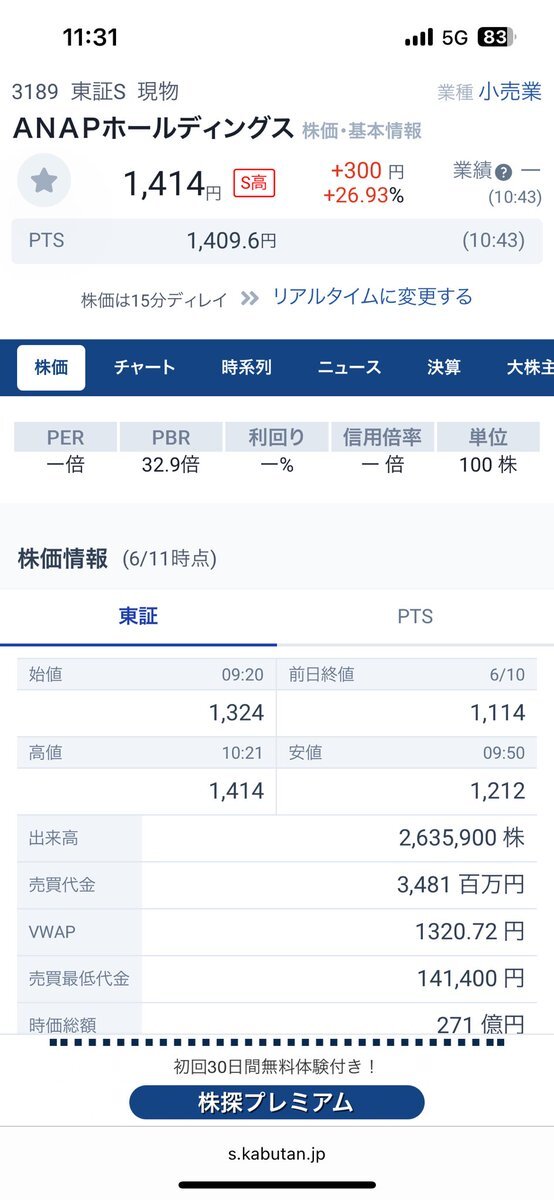Open the 決算 tab
Image resolution: width=554 pixels, height=1200 pixels.
click(444, 367)
